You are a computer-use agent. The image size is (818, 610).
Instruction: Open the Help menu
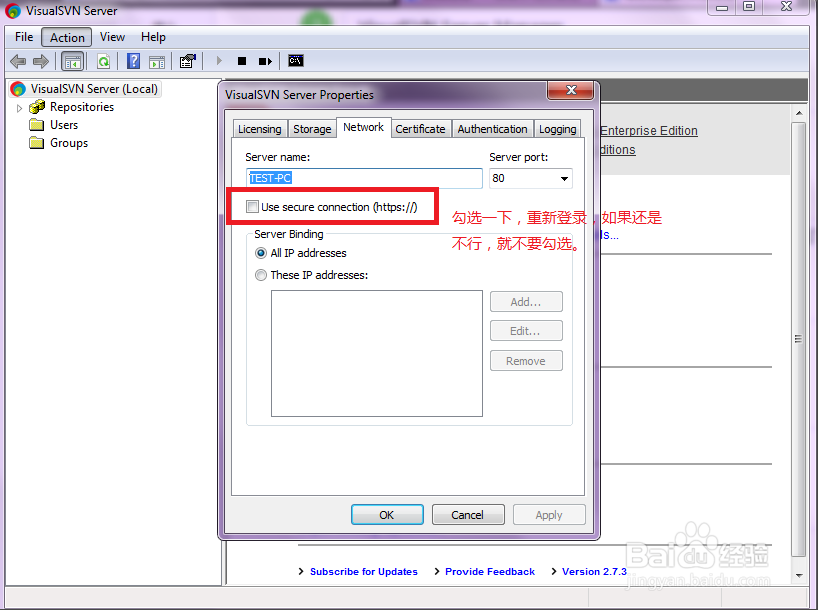click(x=153, y=37)
